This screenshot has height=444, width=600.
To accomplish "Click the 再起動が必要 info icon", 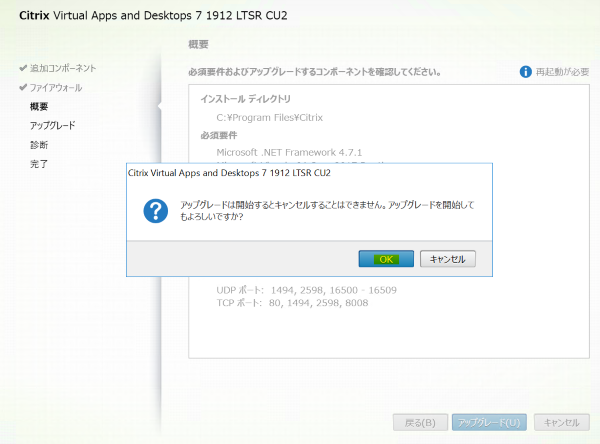I will pyautogui.click(x=525, y=72).
